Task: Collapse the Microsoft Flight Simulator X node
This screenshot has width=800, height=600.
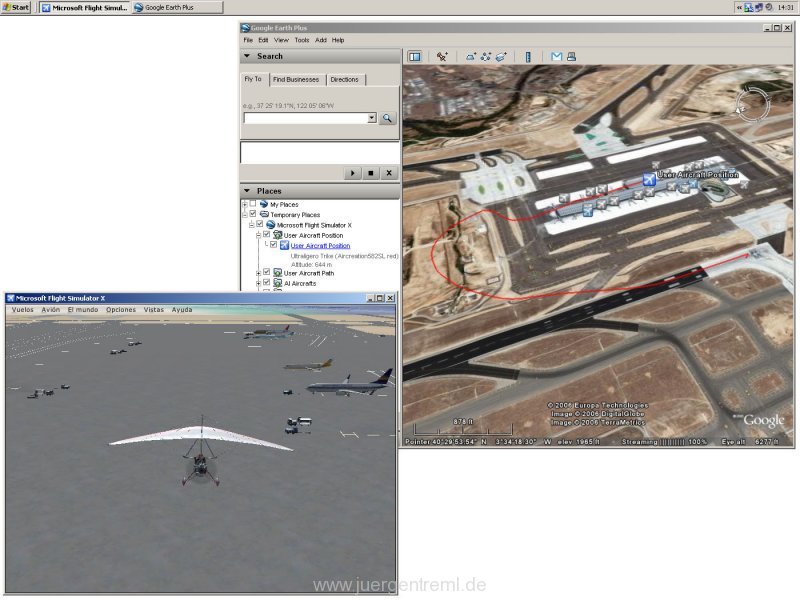Action: (252, 224)
